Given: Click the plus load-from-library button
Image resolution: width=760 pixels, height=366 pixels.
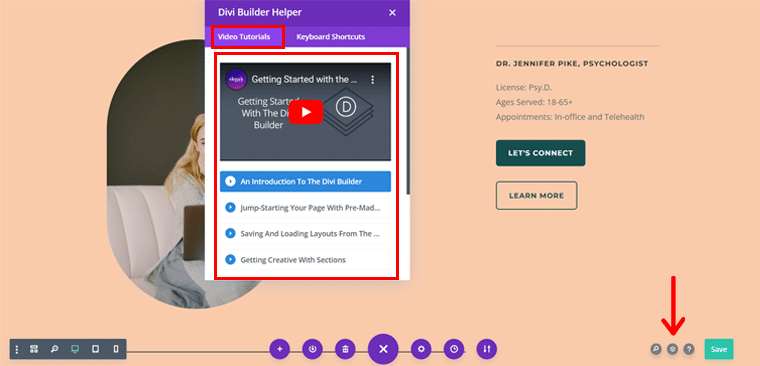Looking at the screenshot, I should click(x=280, y=349).
